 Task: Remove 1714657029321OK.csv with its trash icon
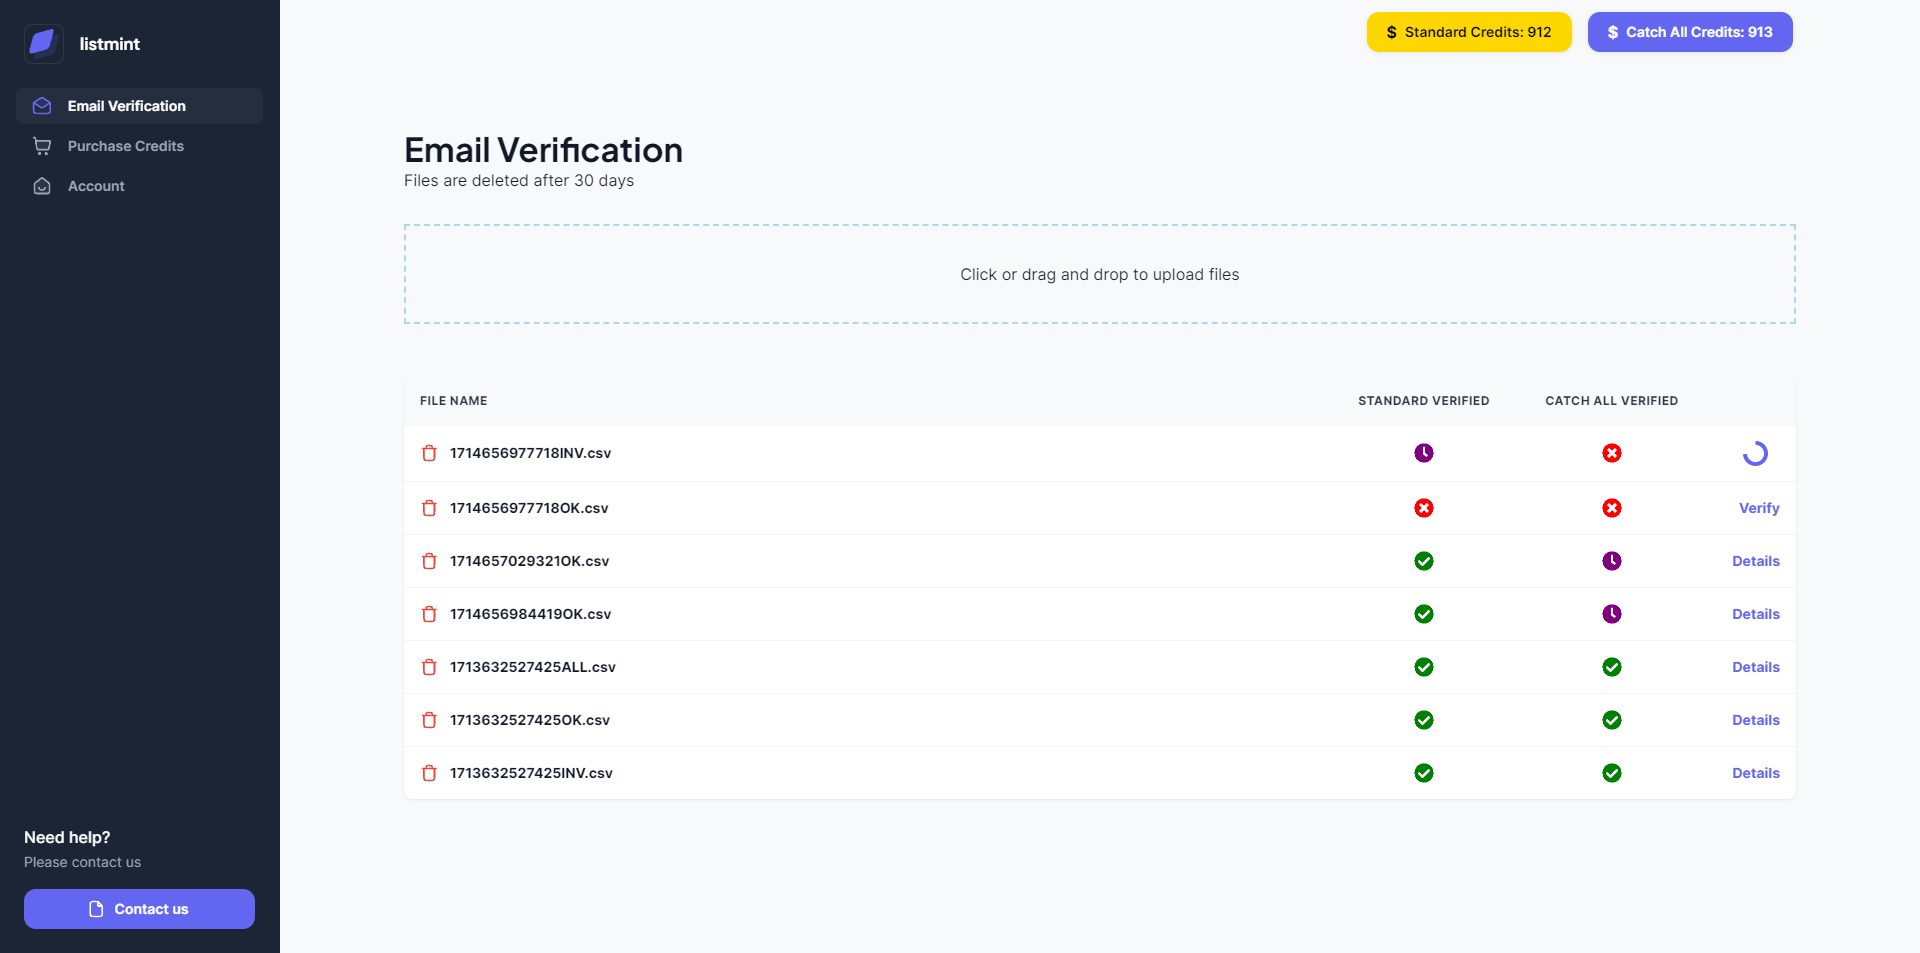[x=429, y=561]
